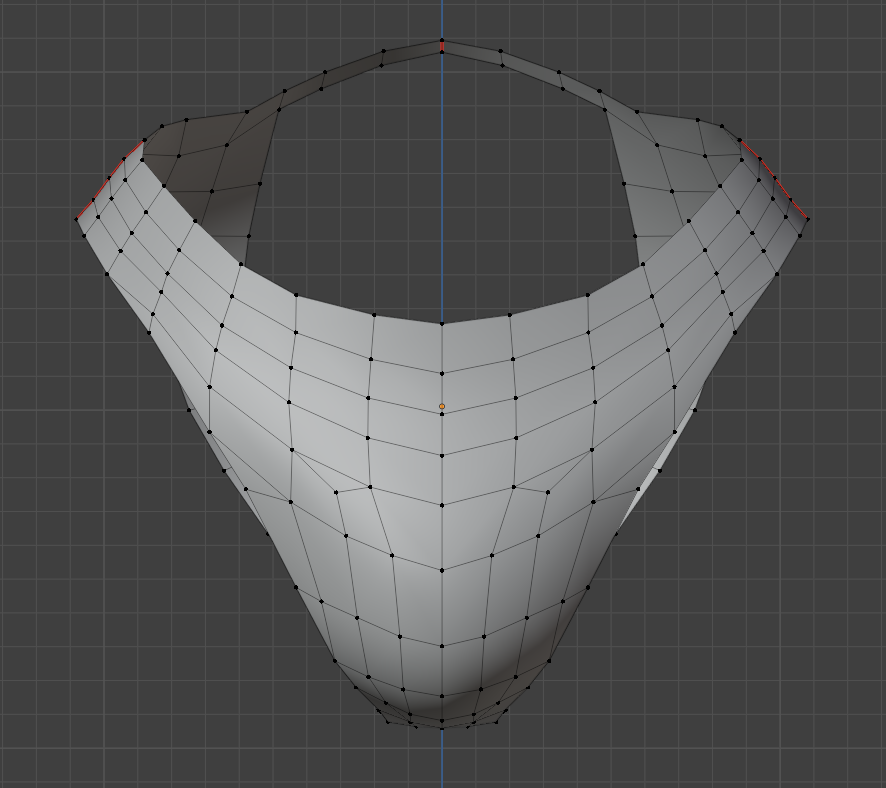Select top back rim vertex on the center axis
Screen dimensions: 886x788
442,41
